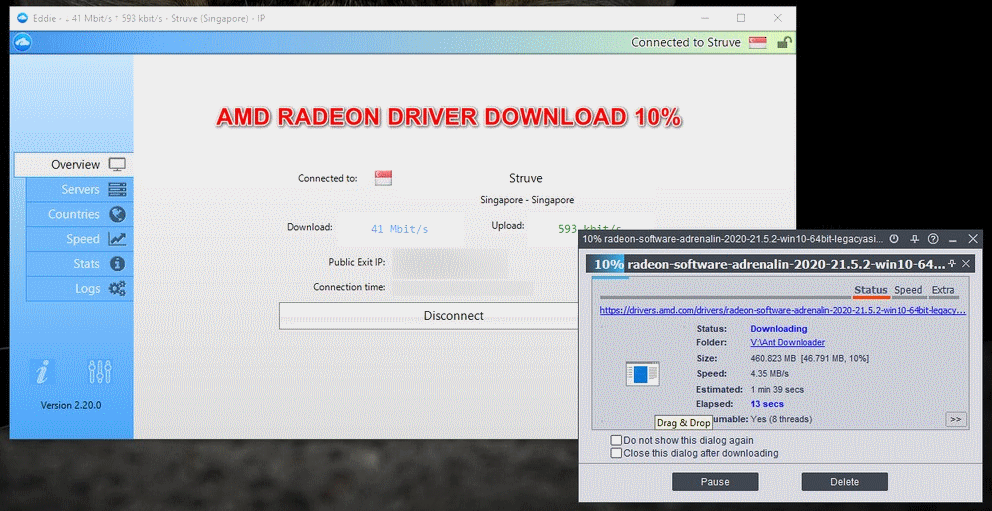This screenshot has height=511, width=992.
Task: Switch to Speed tab in download dialog
Action: [x=908, y=290]
